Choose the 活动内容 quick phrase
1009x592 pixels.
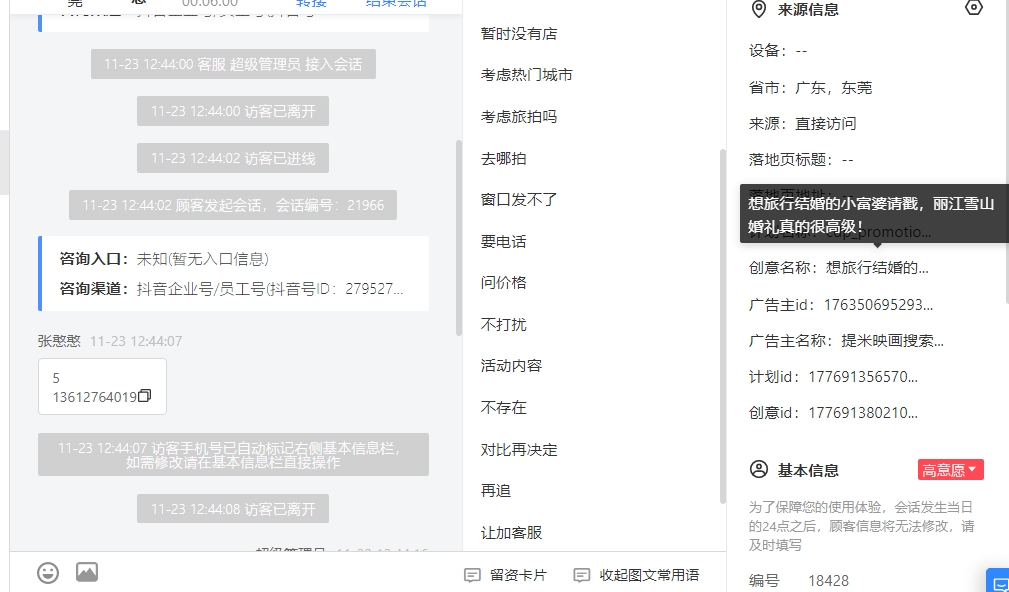coord(511,366)
